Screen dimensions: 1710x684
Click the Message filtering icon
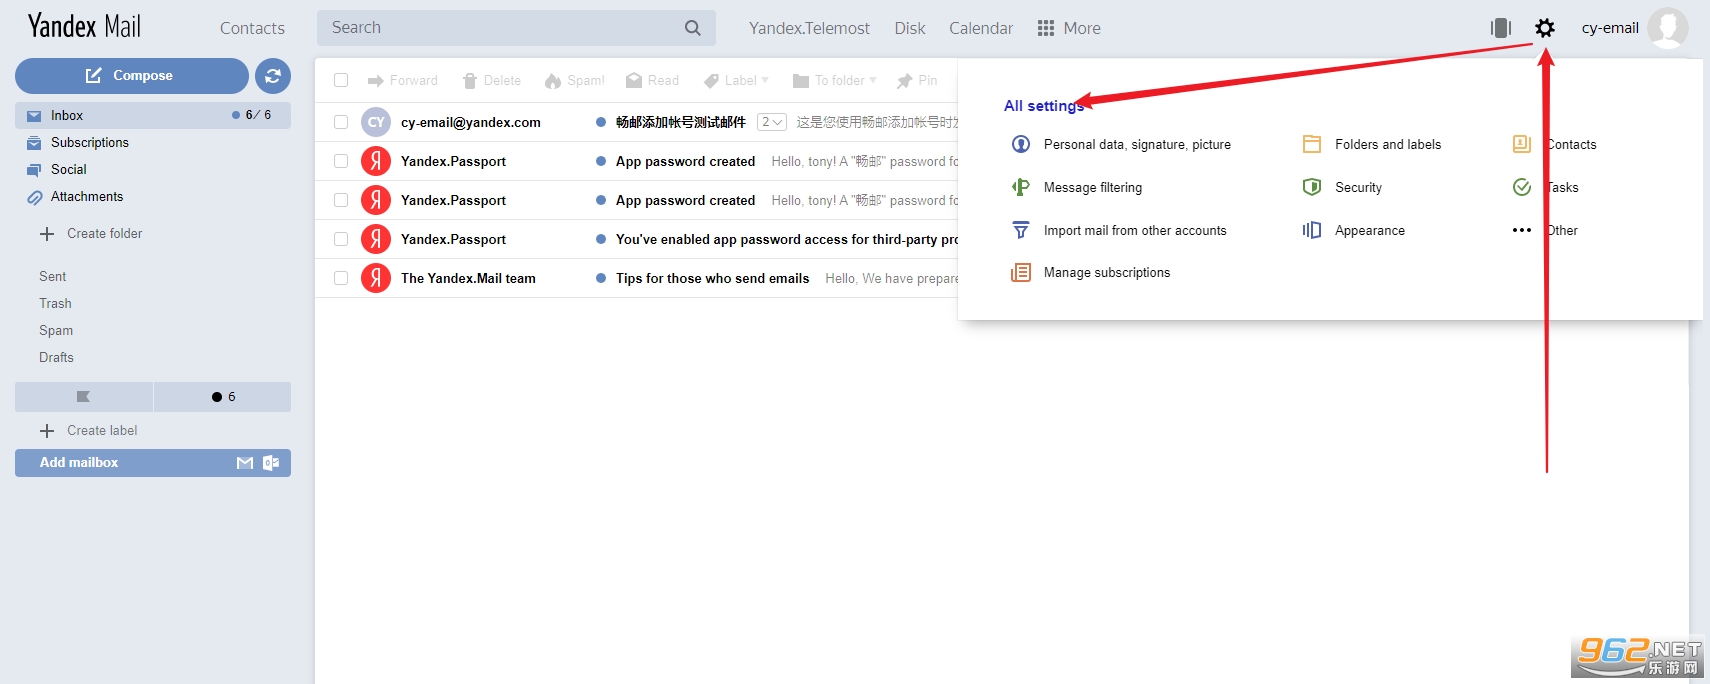[x=1021, y=187]
